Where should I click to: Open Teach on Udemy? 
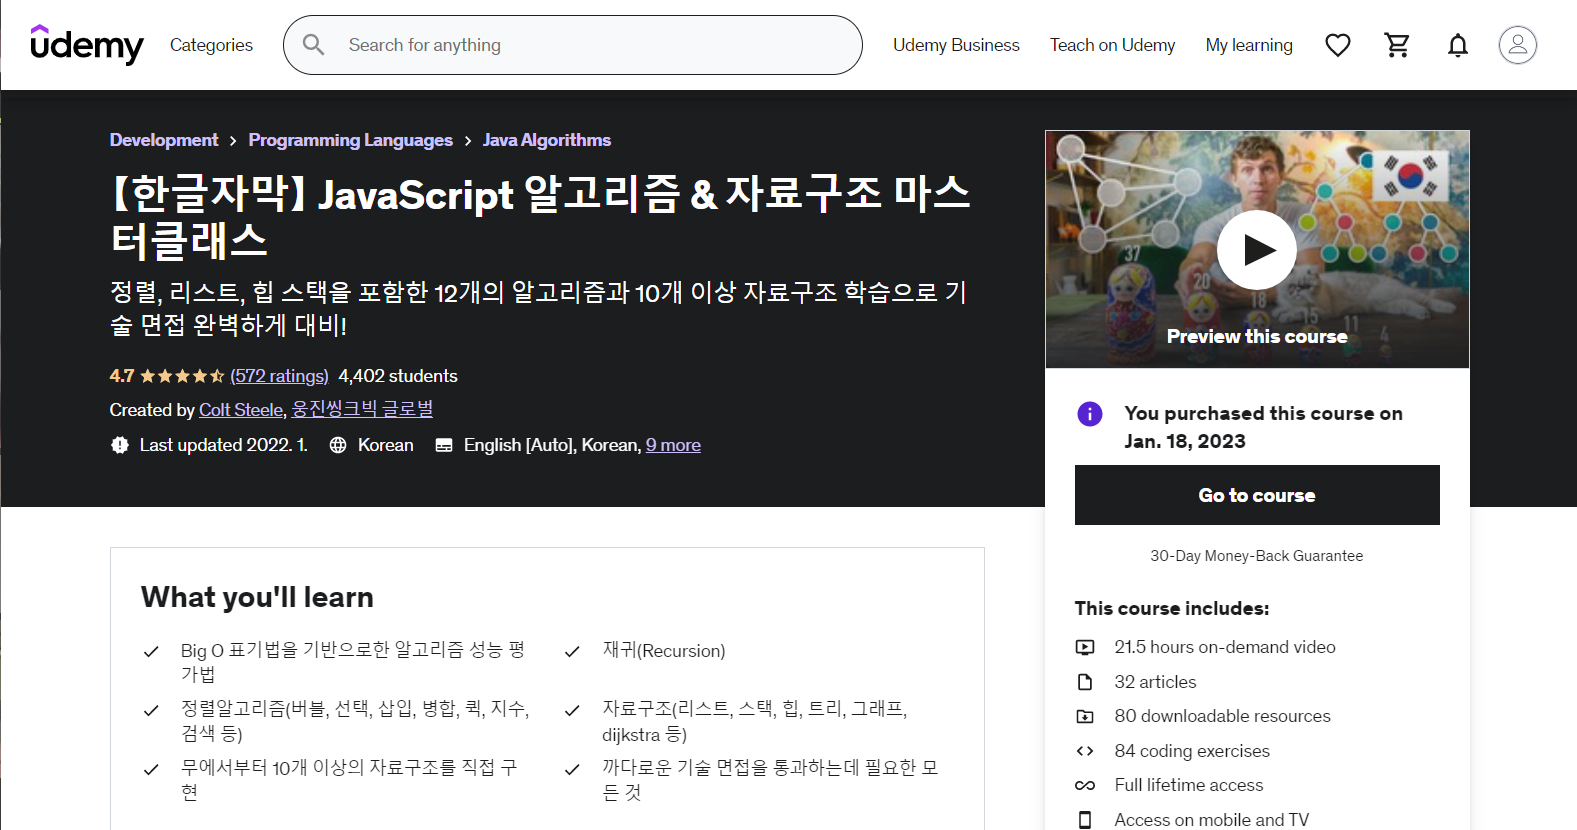1112,45
